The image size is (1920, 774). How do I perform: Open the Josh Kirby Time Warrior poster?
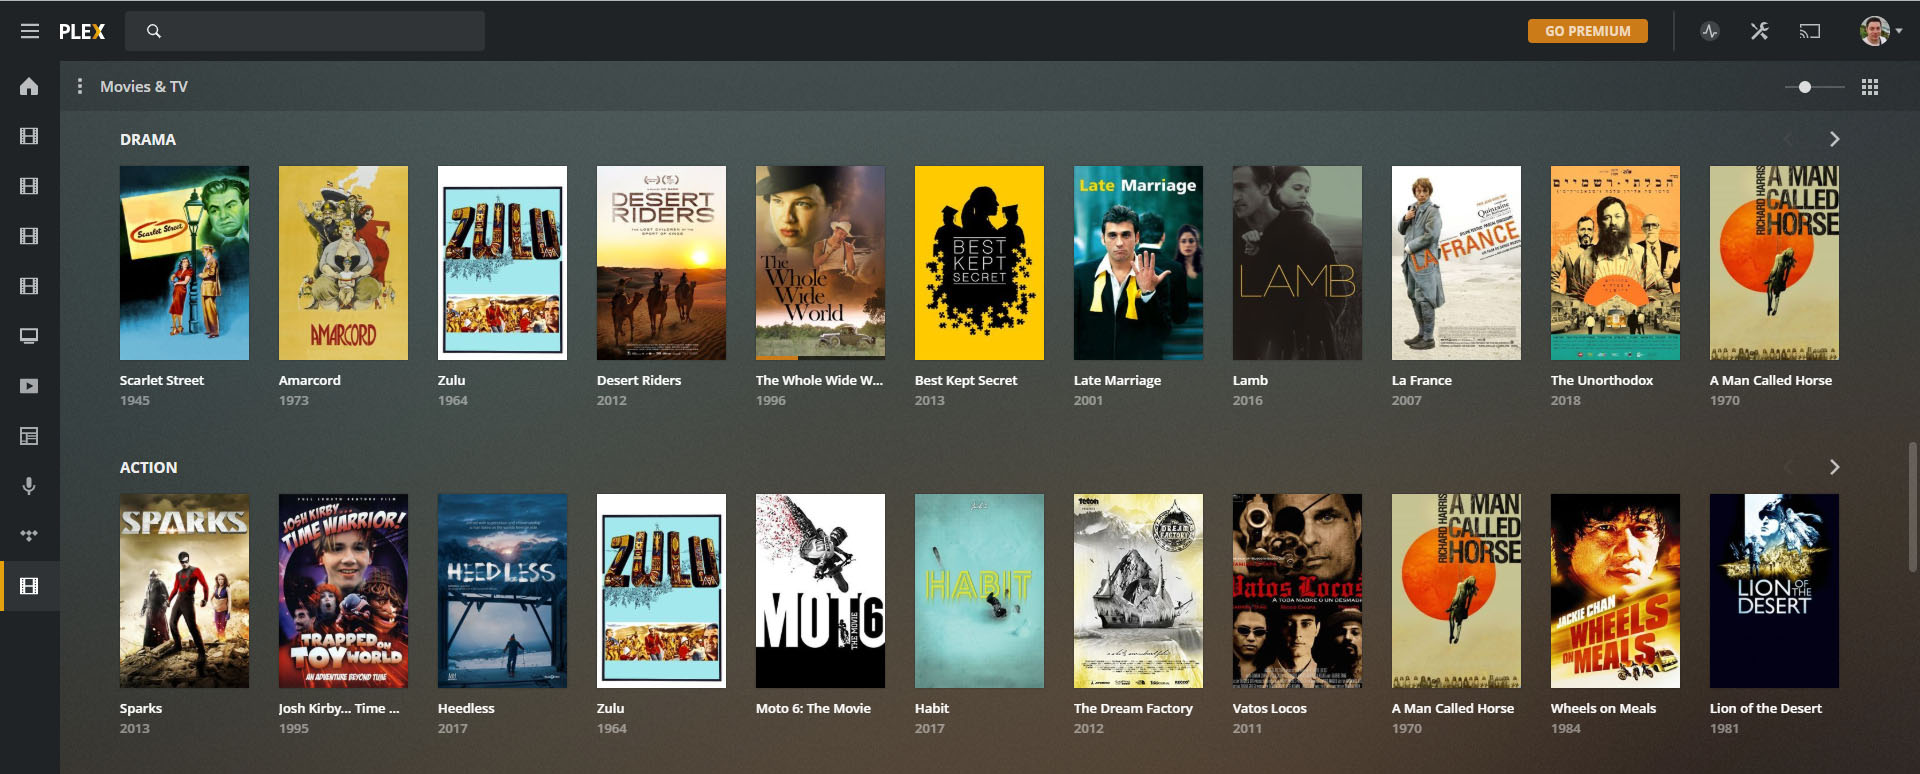(343, 591)
